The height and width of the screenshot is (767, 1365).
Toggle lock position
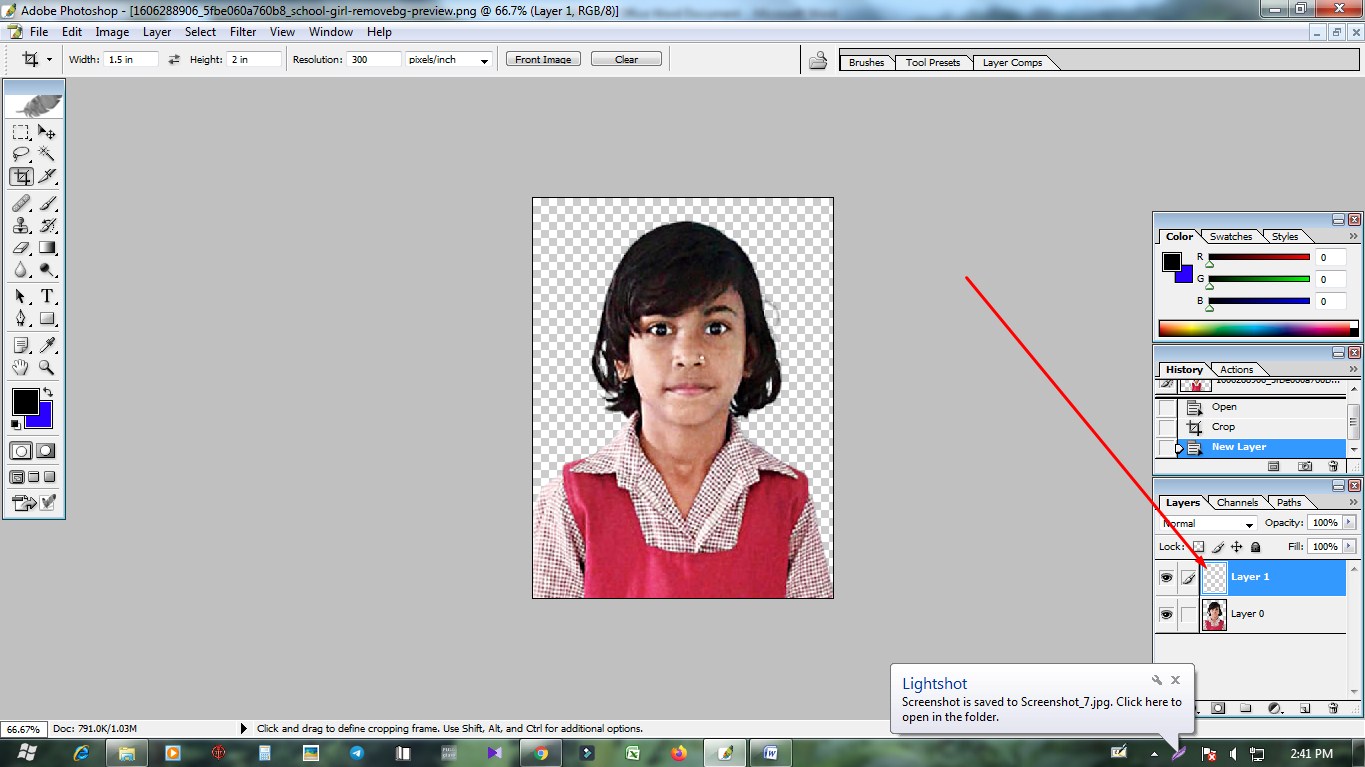1236,547
